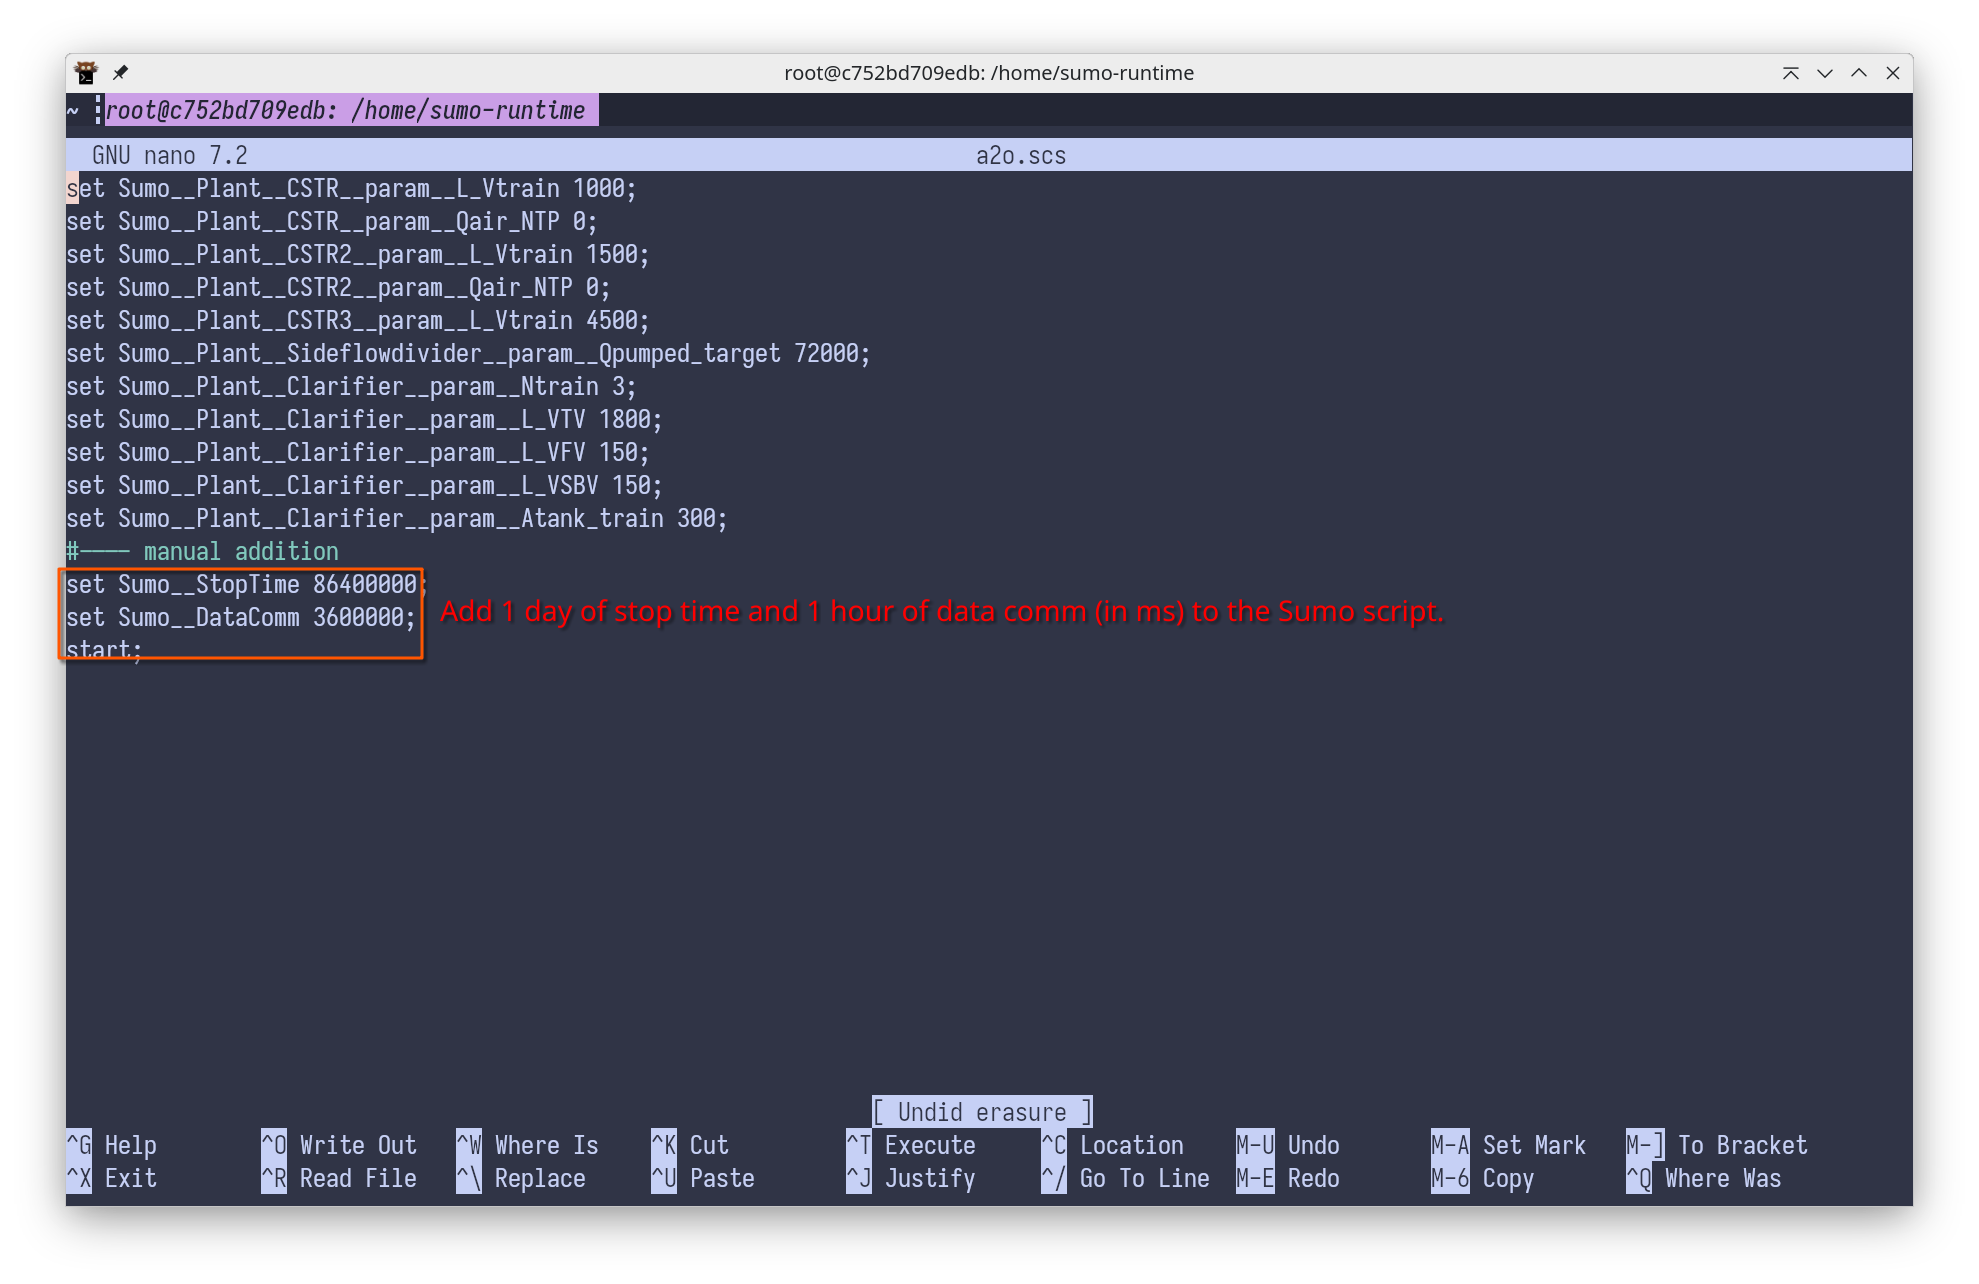Viewport: 1979px width, 1284px height.
Task: Click the ^W Where Is shortcut
Action: [x=527, y=1145]
